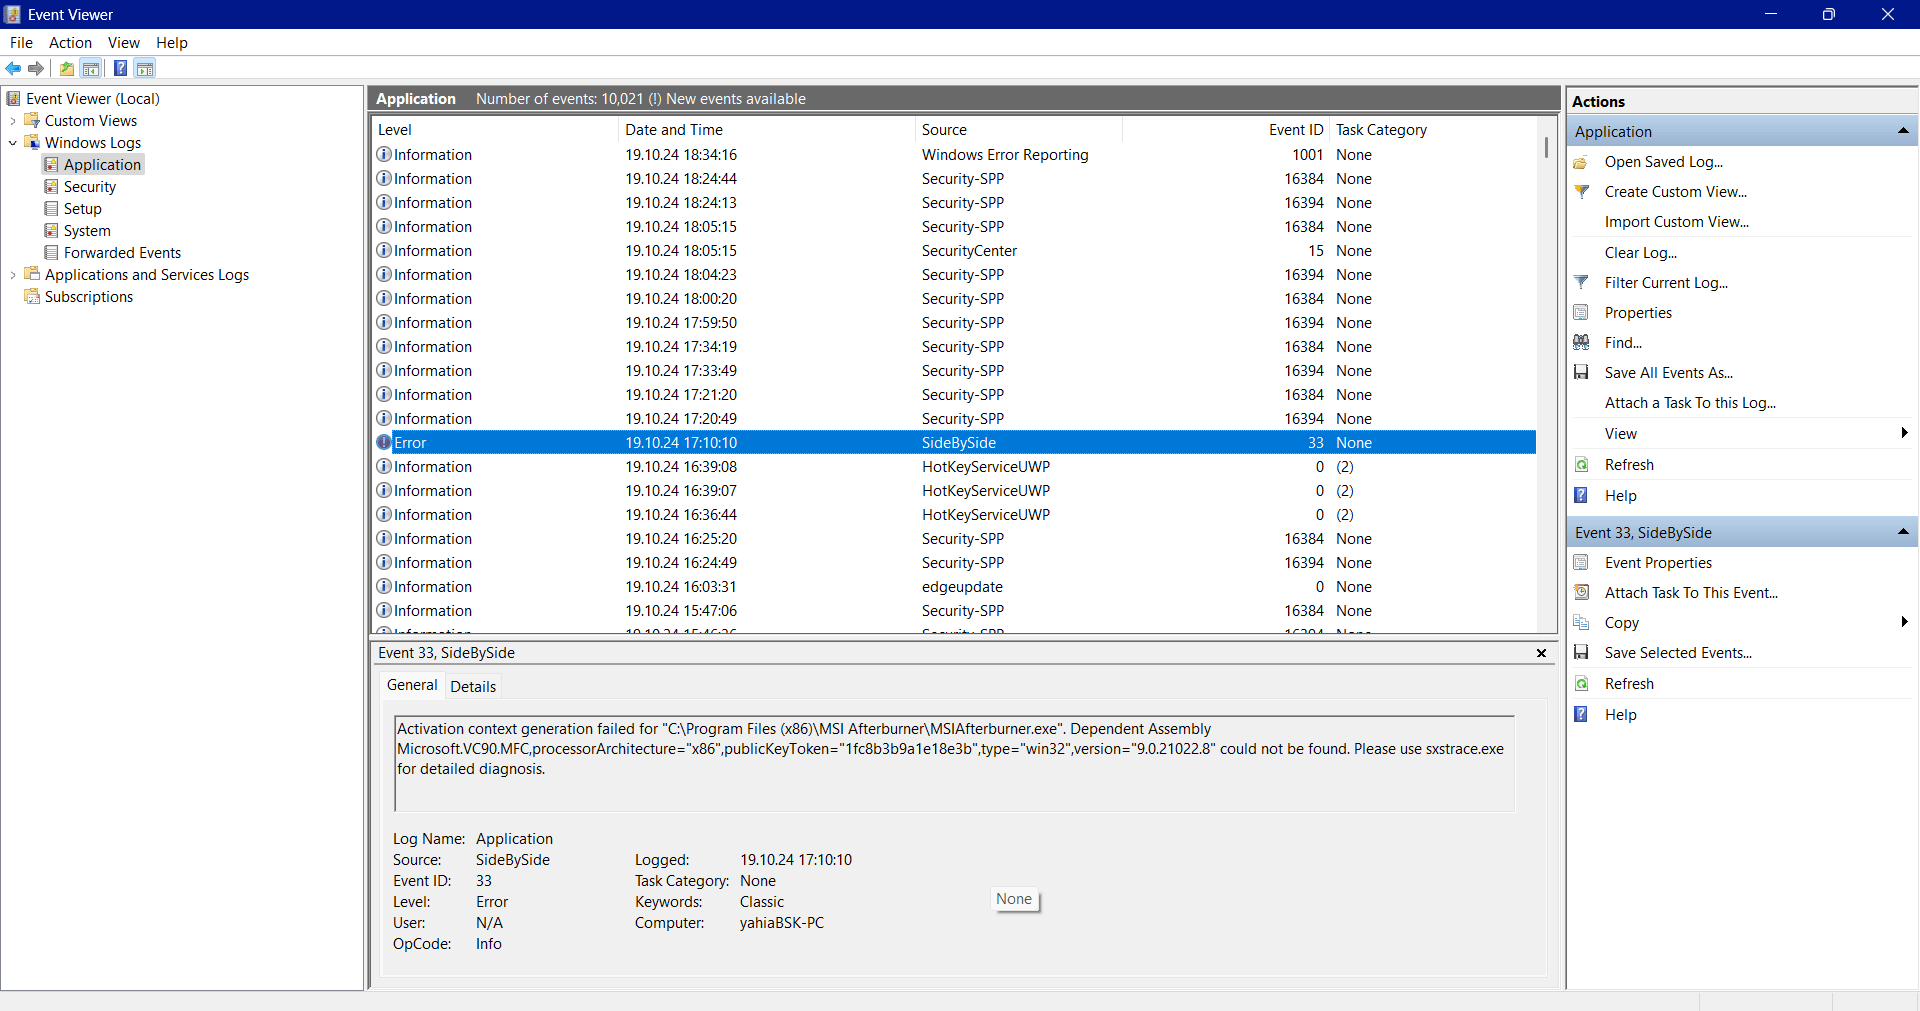Screen dimensions: 1920x1011
Task: Open the File menu
Action: click(21, 43)
